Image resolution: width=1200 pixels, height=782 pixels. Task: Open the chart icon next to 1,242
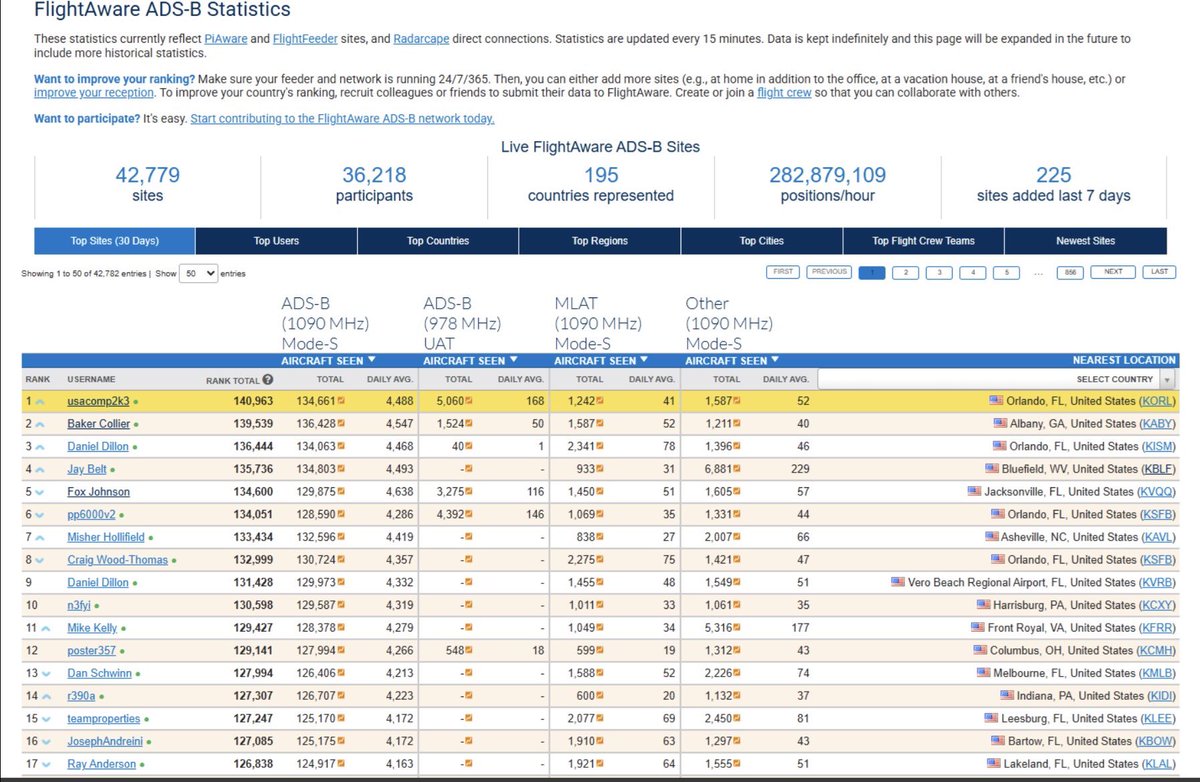click(600, 401)
